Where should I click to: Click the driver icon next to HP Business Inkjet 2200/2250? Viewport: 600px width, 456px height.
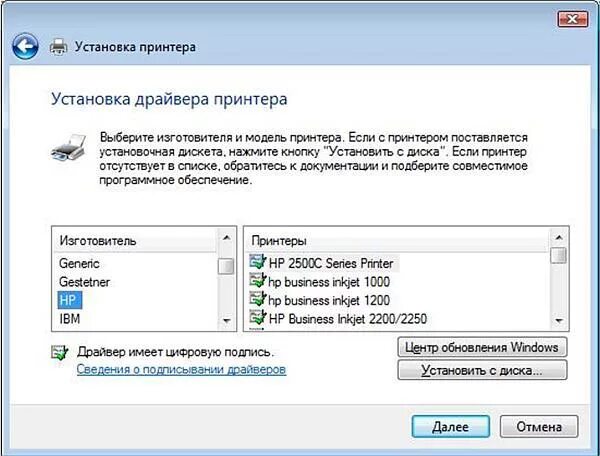[258, 318]
